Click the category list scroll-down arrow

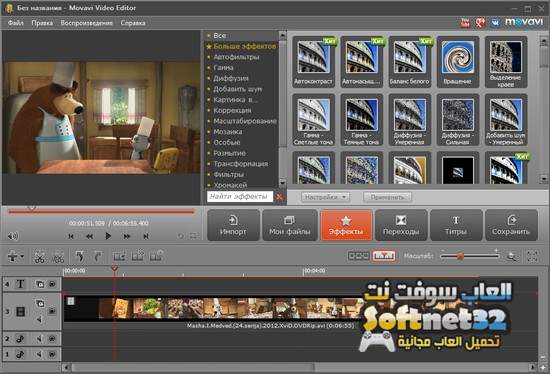click(x=282, y=183)
